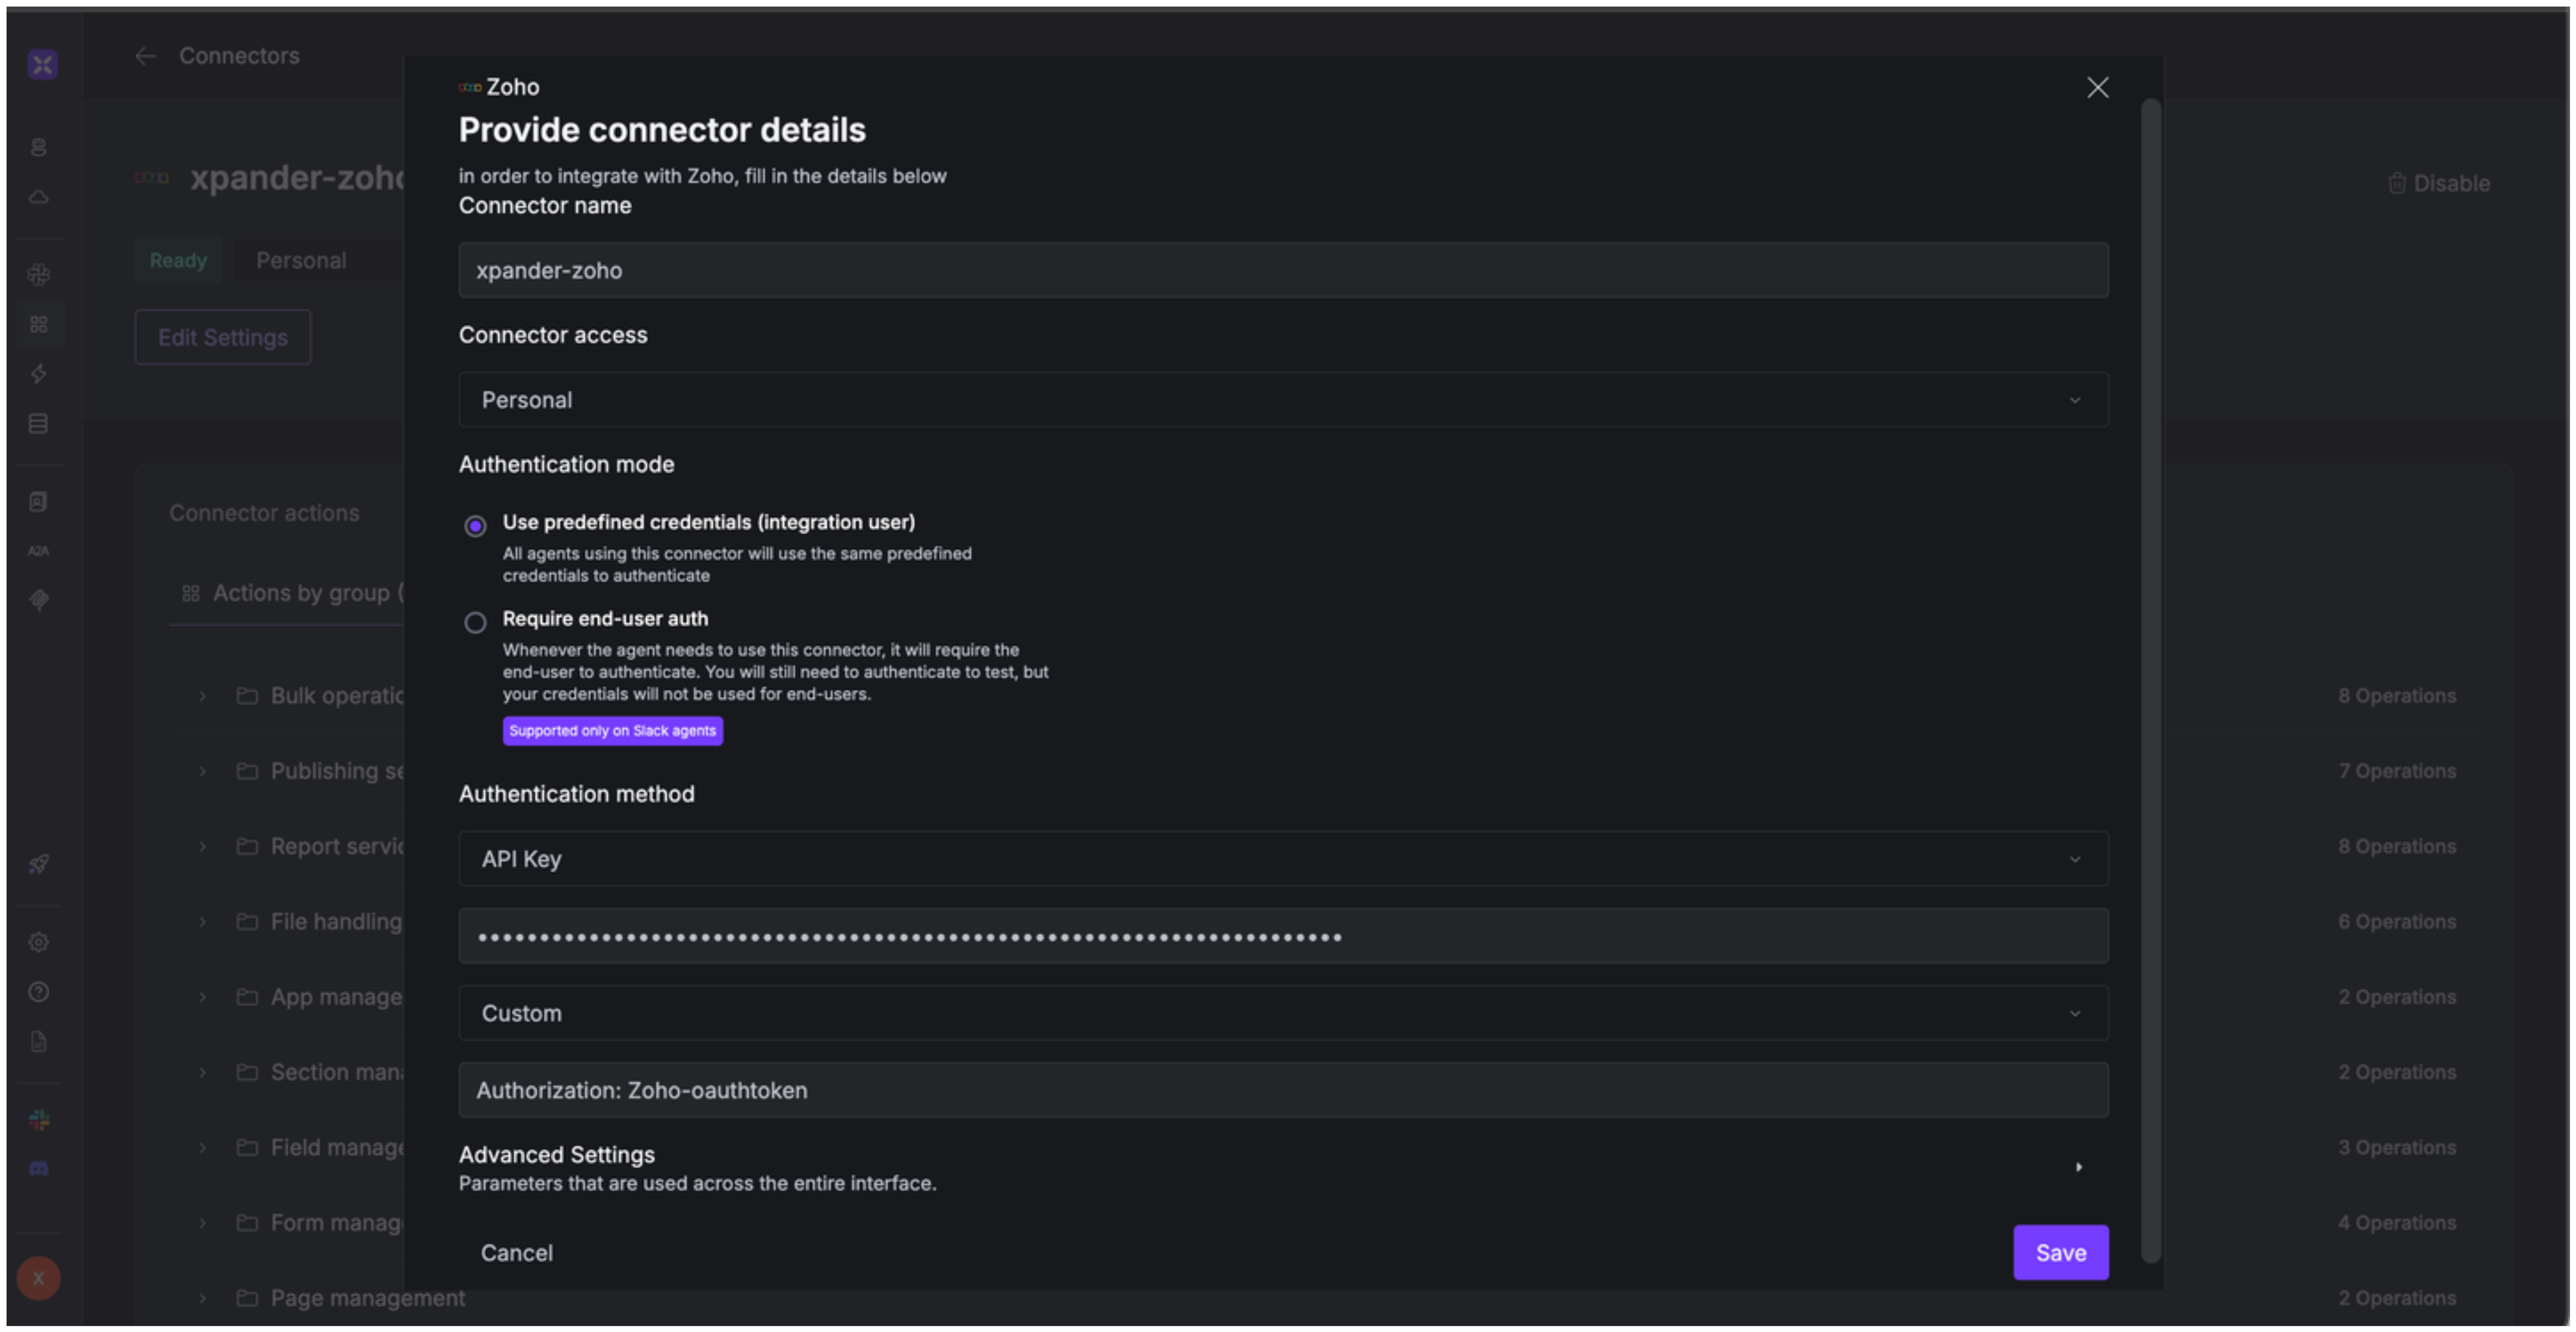Click the back arrow next to Connectors
Image resolution: width=2576 pixels, height=1332 pixels.
tap(146, 56)
